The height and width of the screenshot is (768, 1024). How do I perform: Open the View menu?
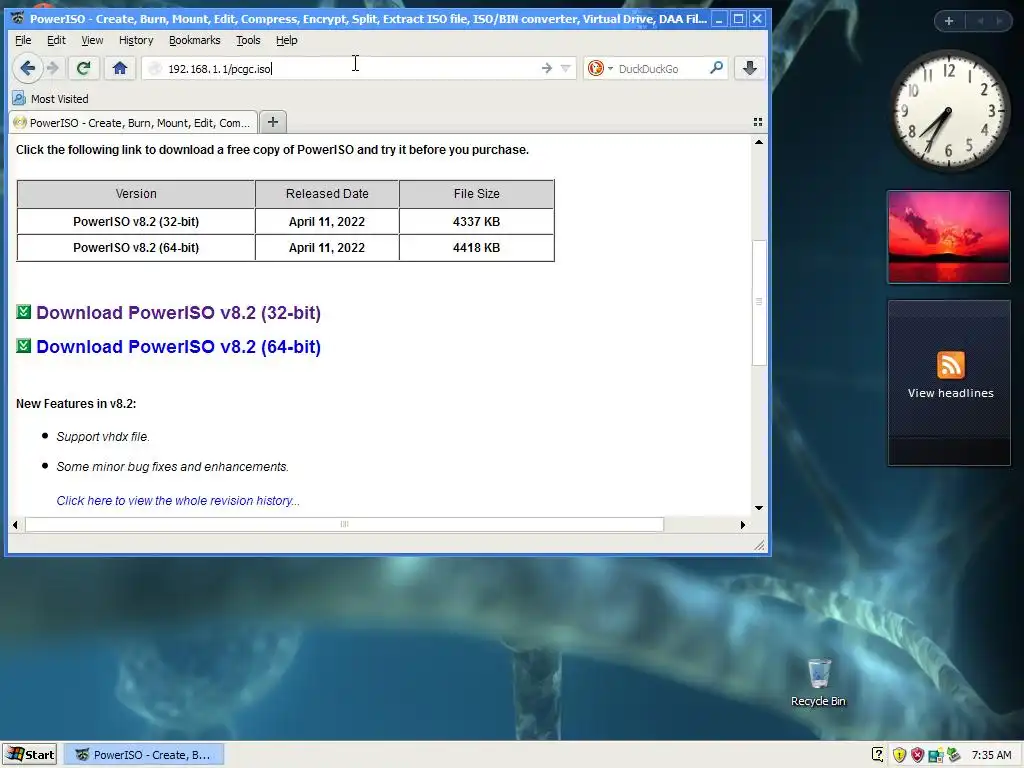(92, 40)
